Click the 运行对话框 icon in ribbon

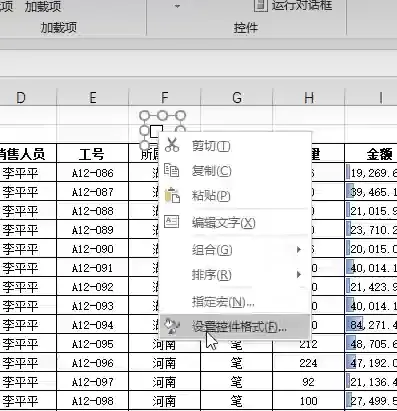click(261, 5)
